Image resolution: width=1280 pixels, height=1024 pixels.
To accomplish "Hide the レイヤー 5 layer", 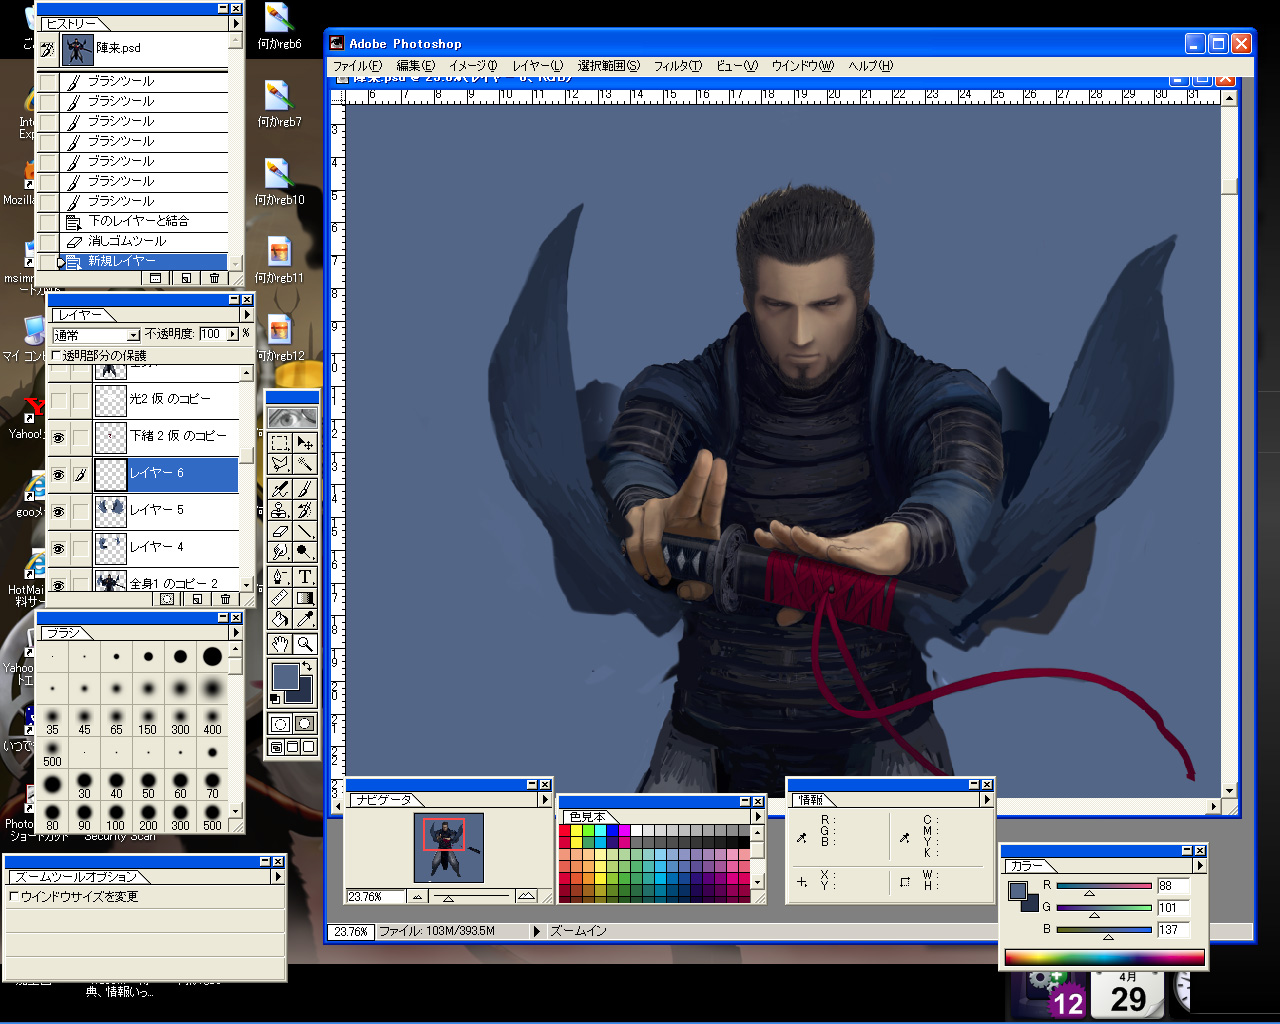I will pos(58,511).
